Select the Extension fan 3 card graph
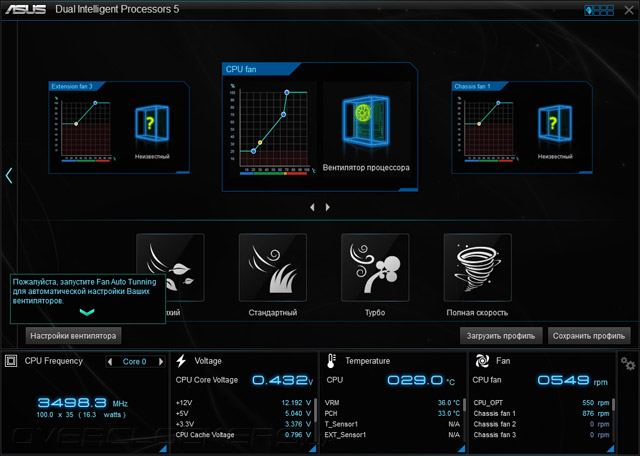Viewport: 640px width, 456px height. tap(85, 129)
